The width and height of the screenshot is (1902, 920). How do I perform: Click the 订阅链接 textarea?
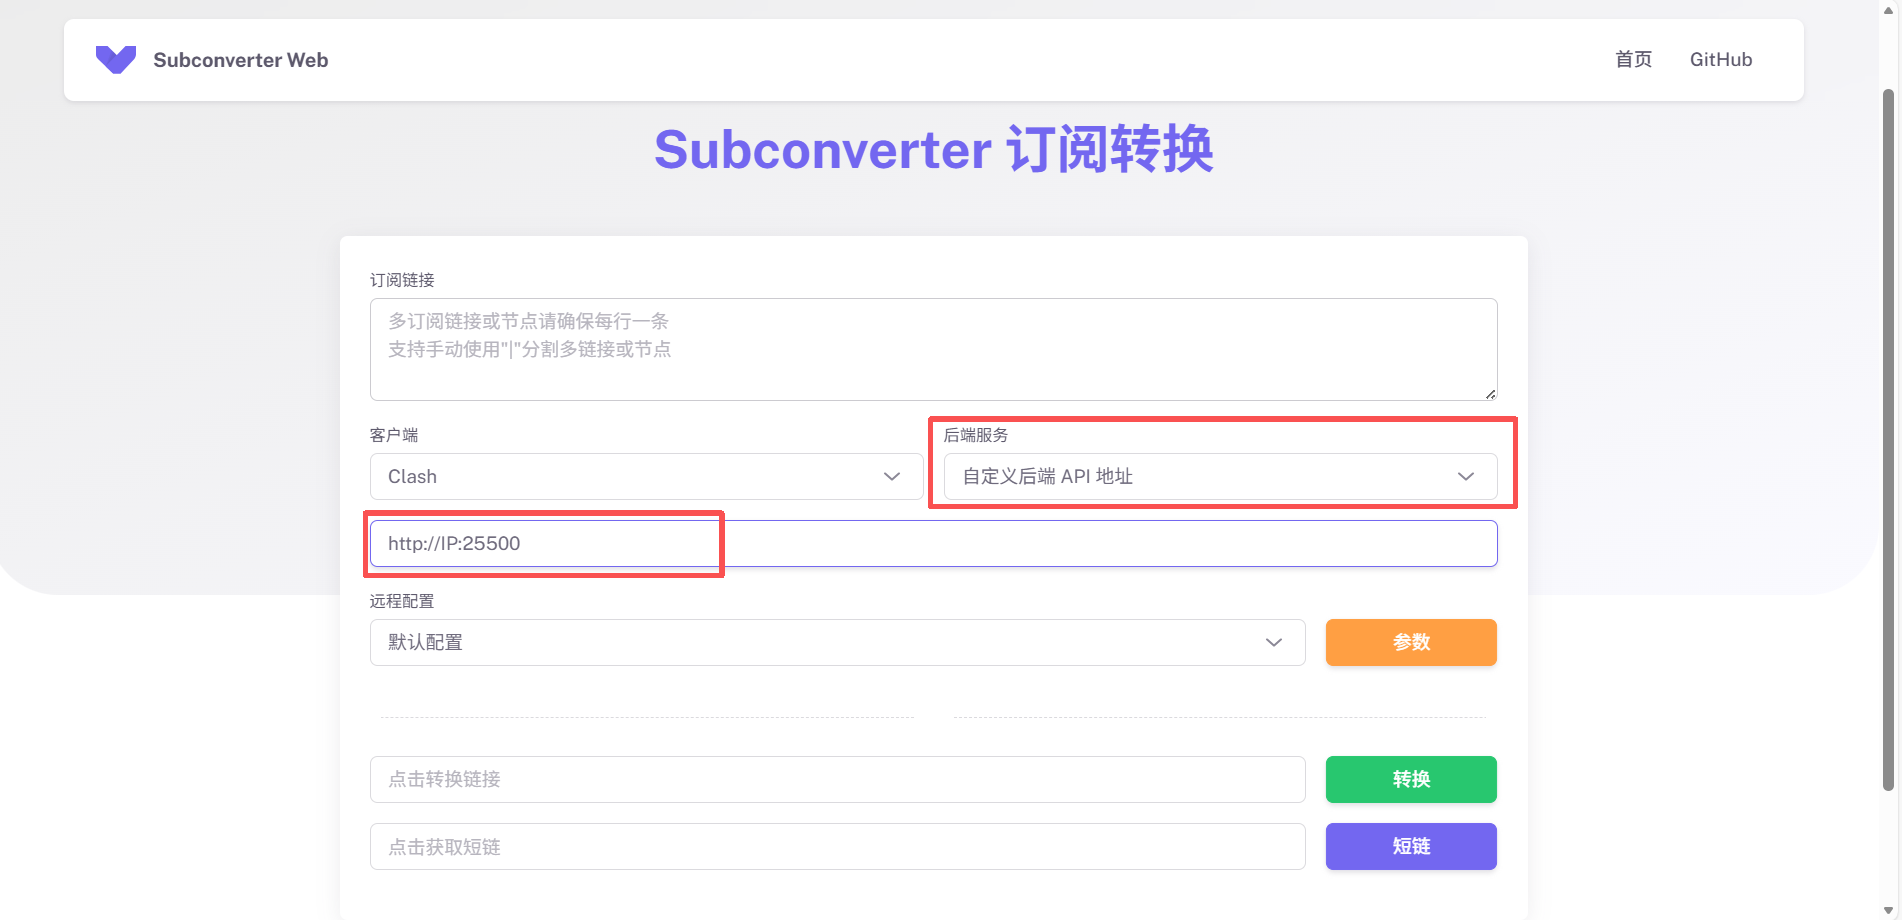932,349
